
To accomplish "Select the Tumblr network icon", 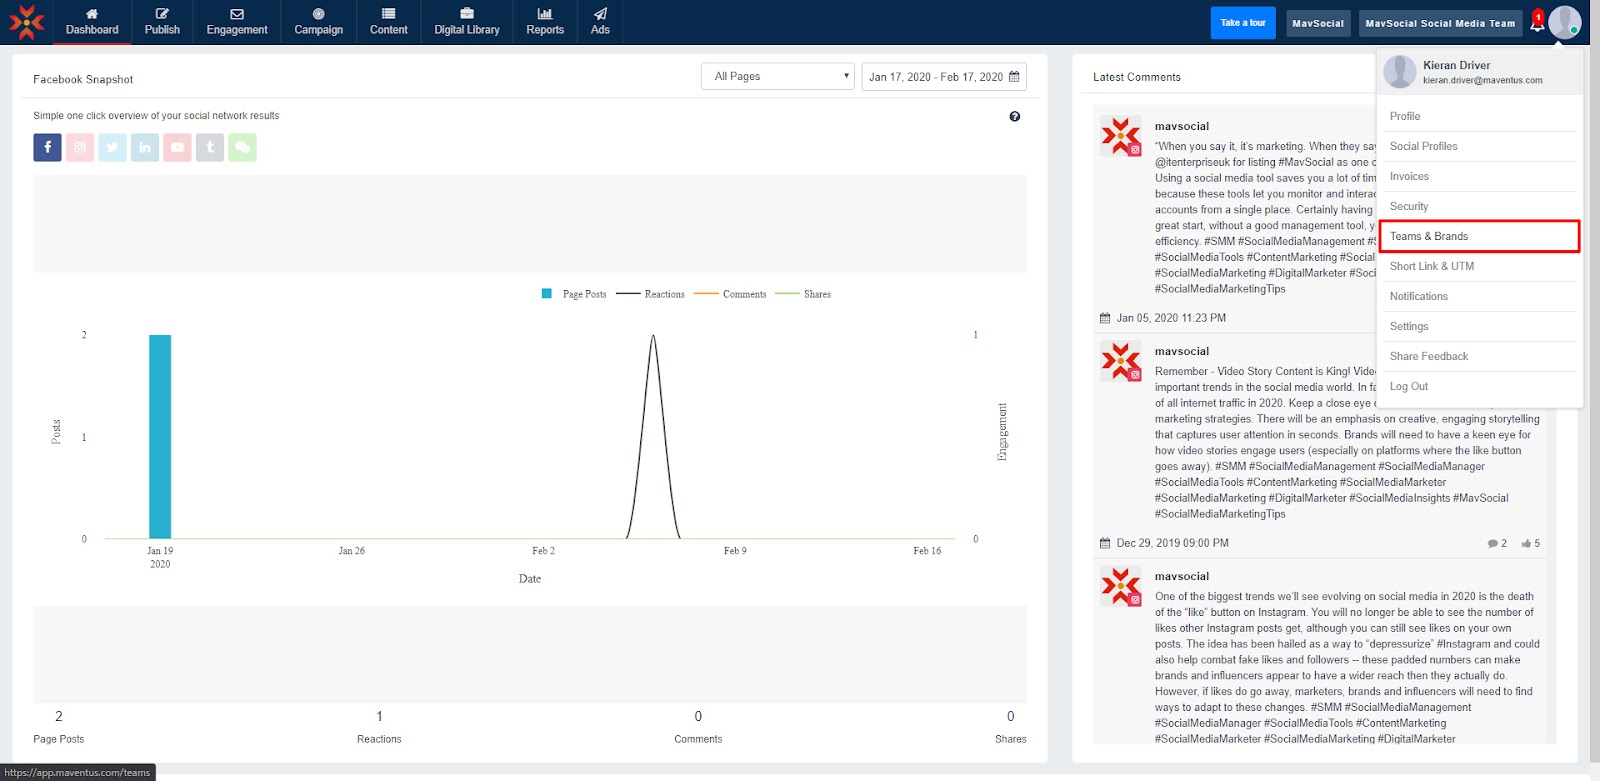I will click(210, 147).
